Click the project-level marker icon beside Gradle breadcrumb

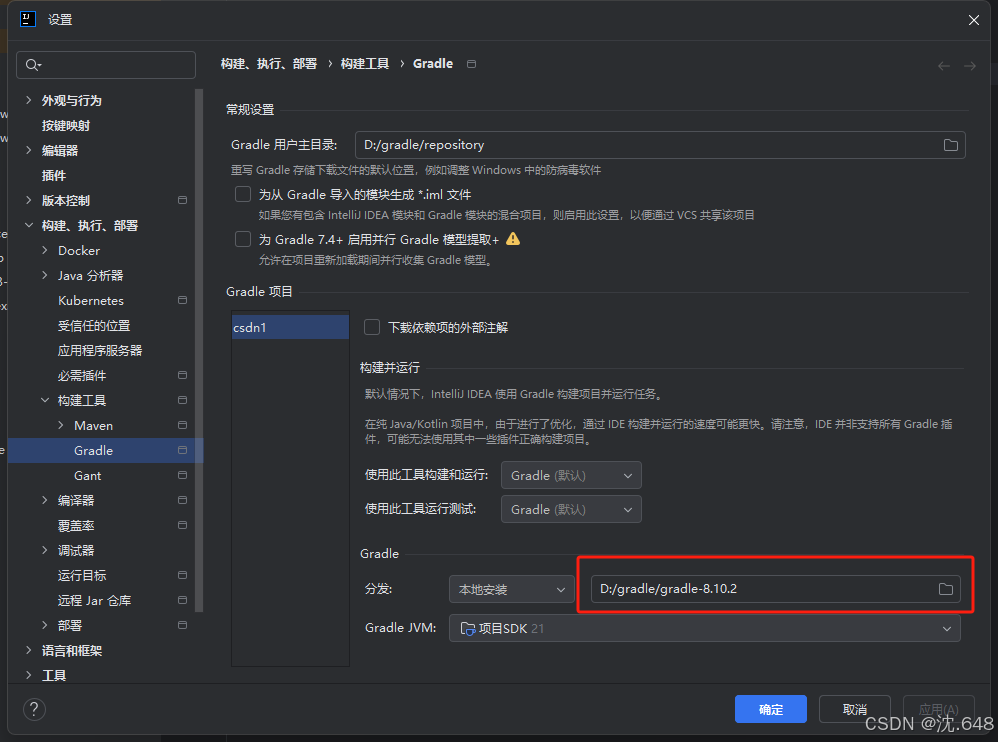pos(471,64)
